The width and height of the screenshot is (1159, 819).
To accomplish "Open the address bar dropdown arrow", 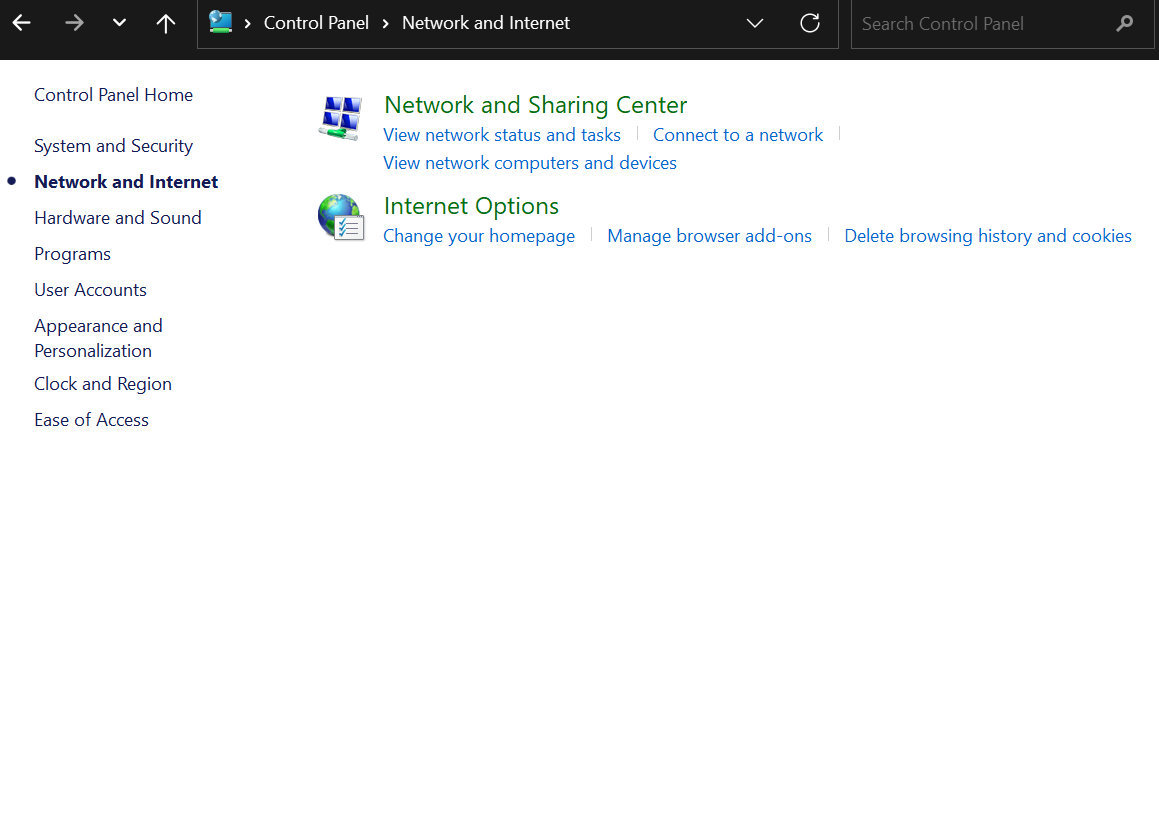I will (x=755, y=22).
